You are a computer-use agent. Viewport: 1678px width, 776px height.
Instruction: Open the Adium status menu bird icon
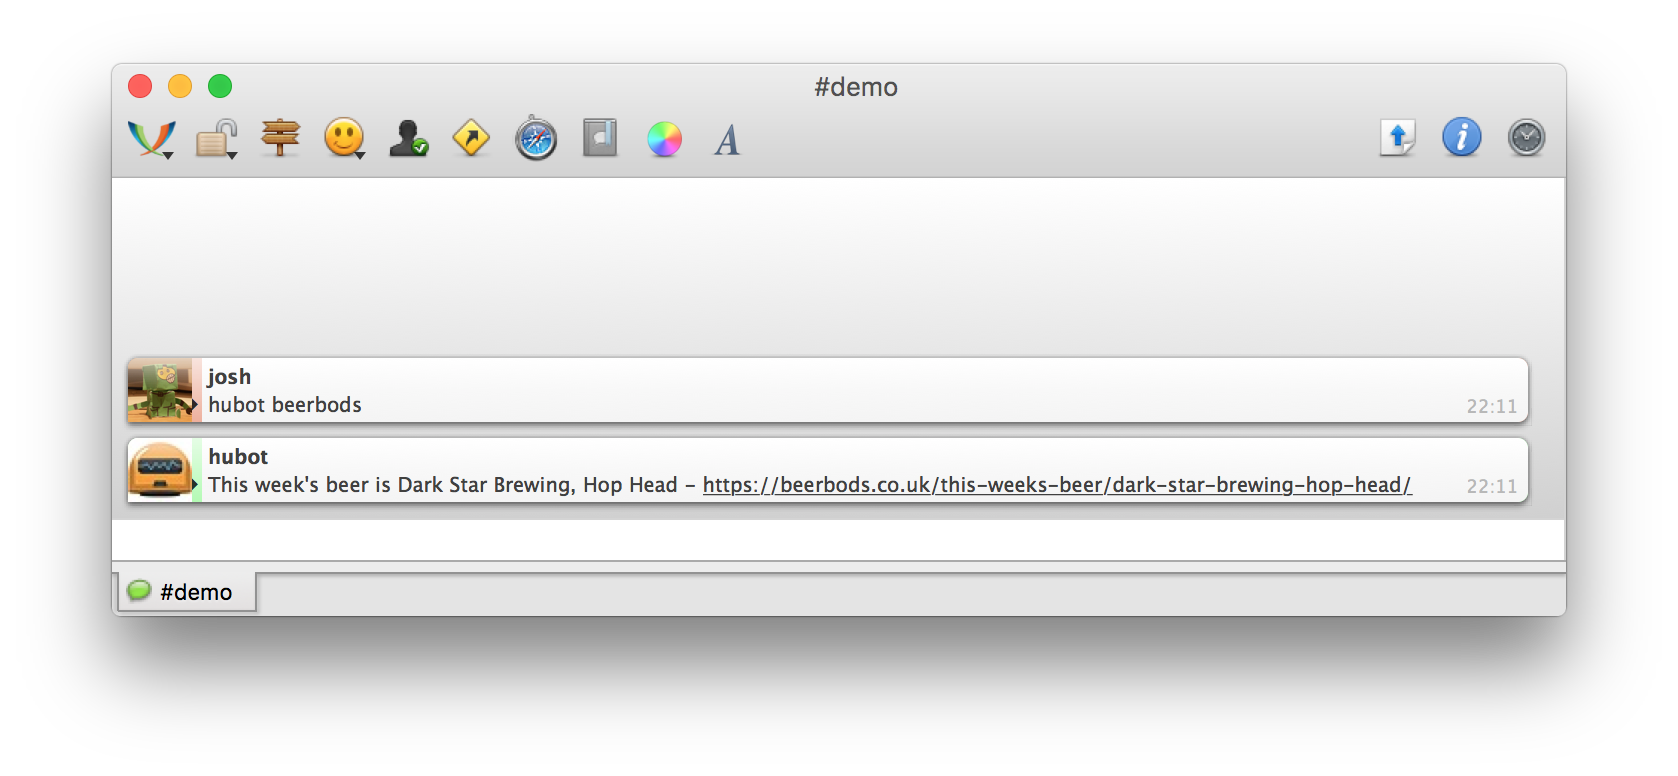[x=151, y=139]
